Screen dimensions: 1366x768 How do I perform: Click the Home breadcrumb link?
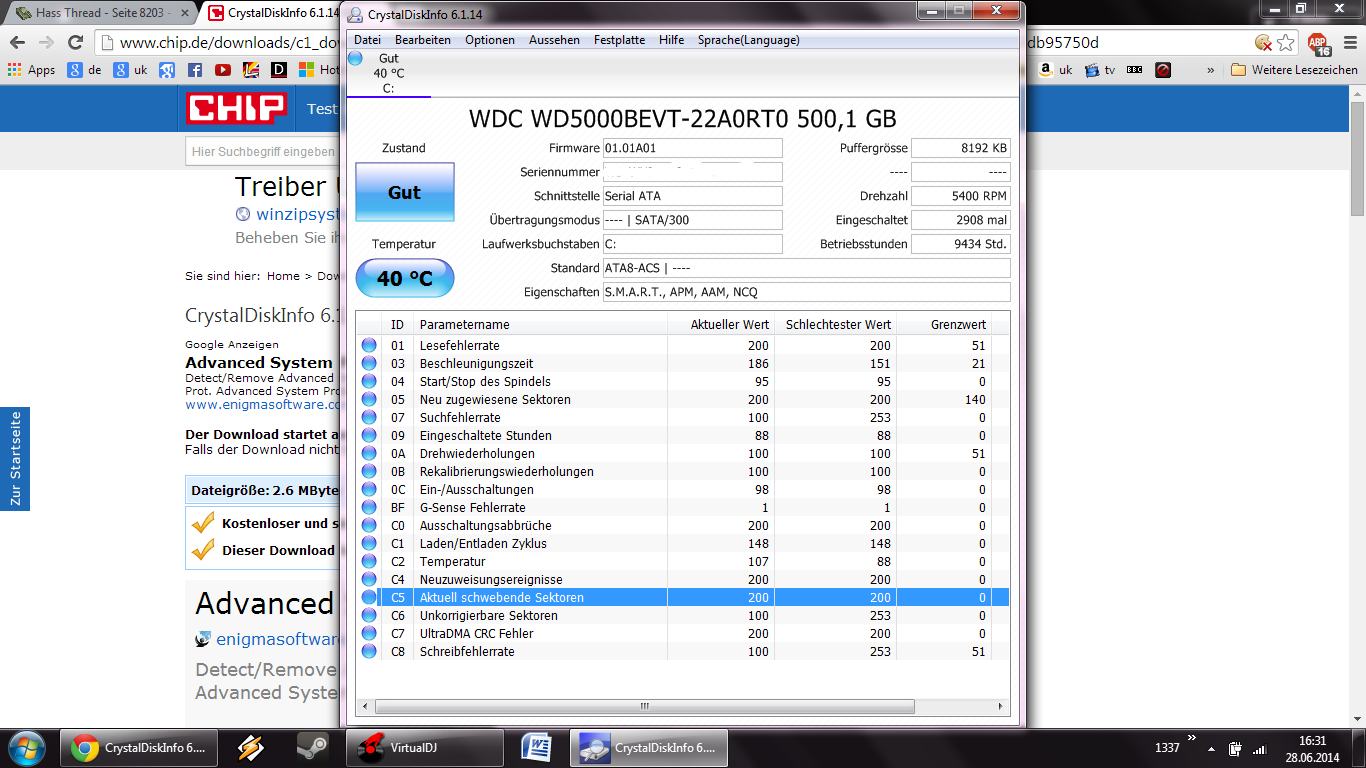[x=283, y=276]
